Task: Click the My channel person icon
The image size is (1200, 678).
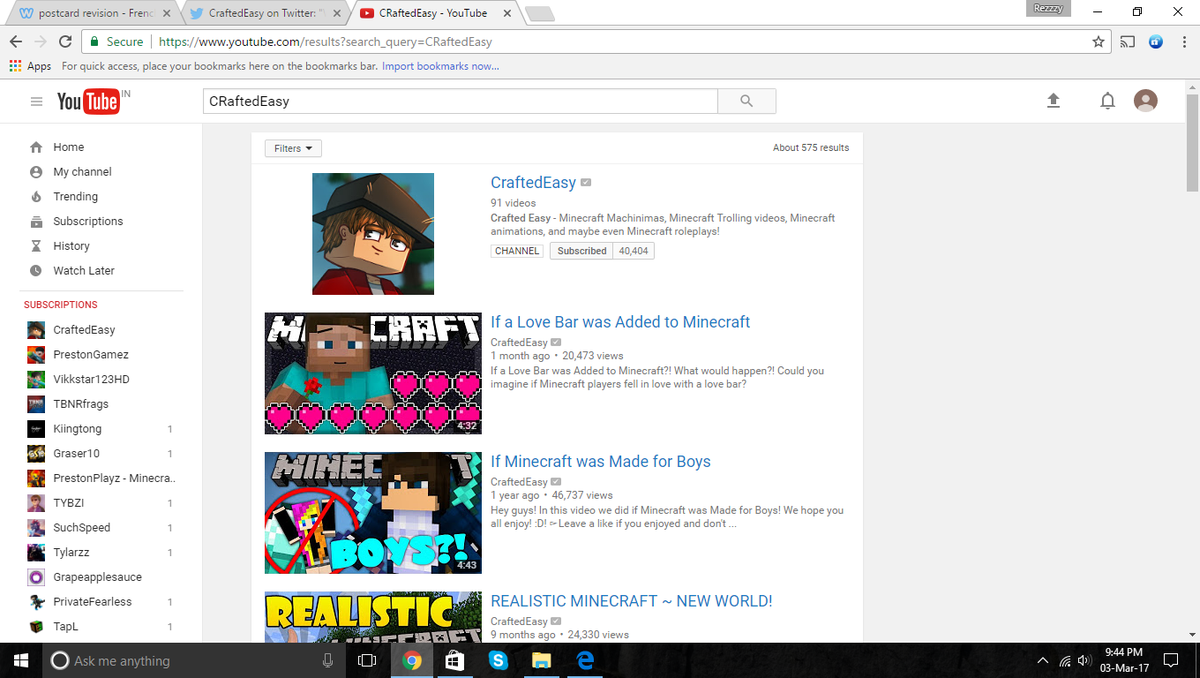Action: point(36,172)
